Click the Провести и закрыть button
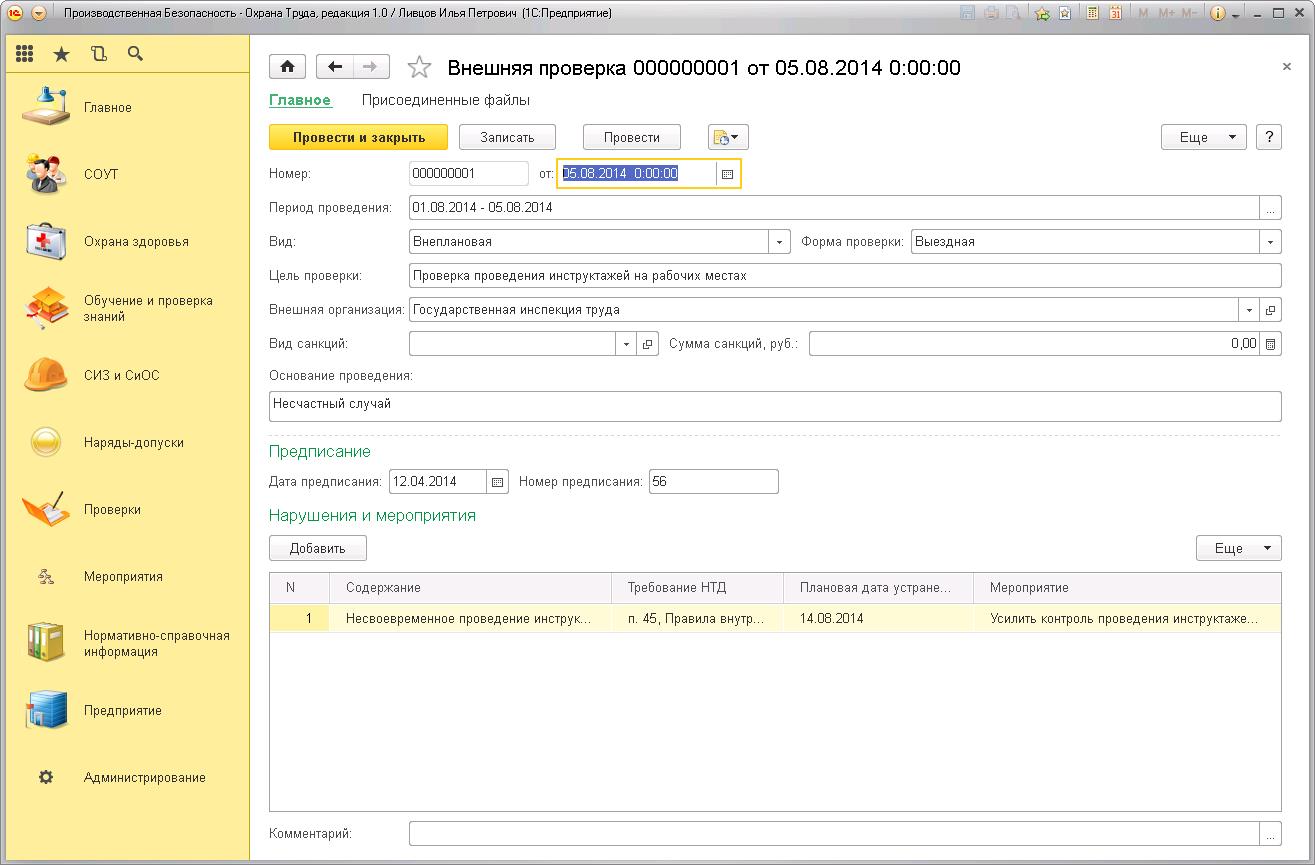Viewport: 1315px width, 865px height. 358,138
